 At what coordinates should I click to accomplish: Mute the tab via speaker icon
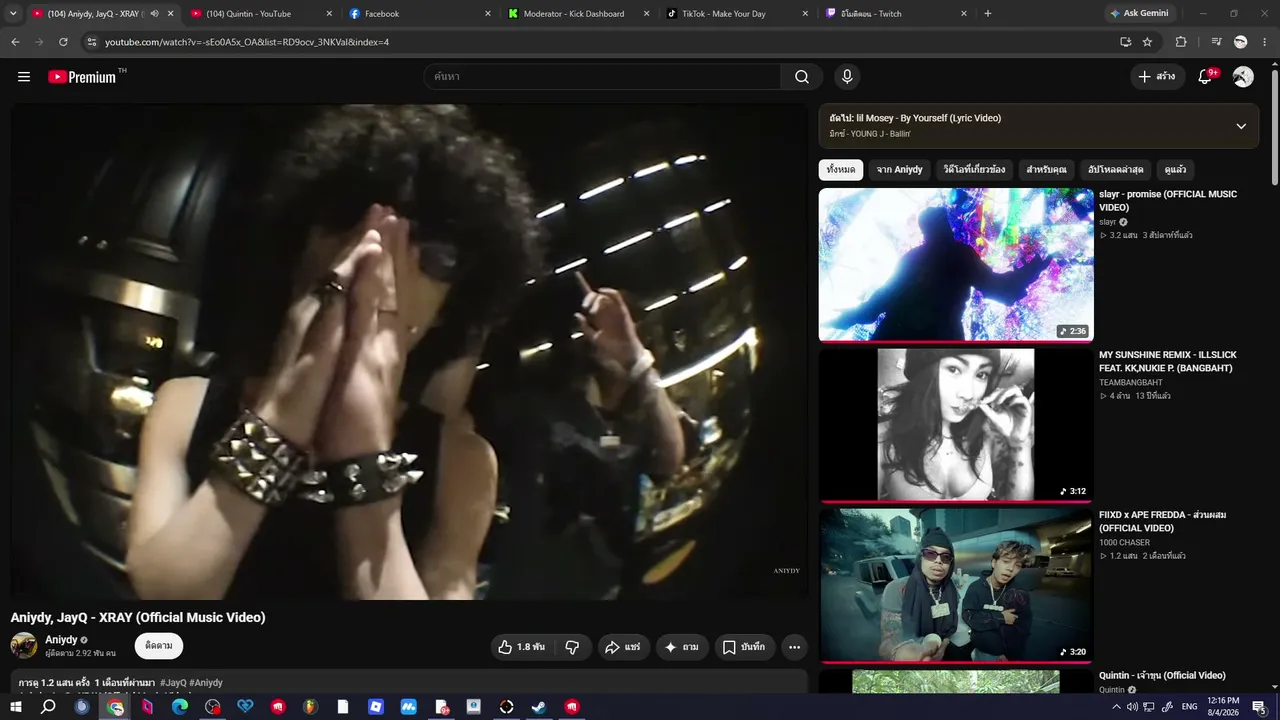click(154, 14)
